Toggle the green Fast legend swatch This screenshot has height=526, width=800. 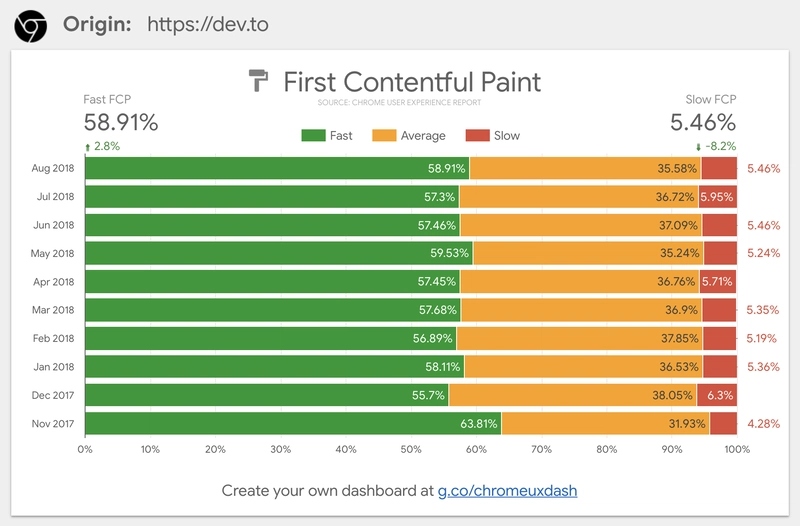point(313,136)
